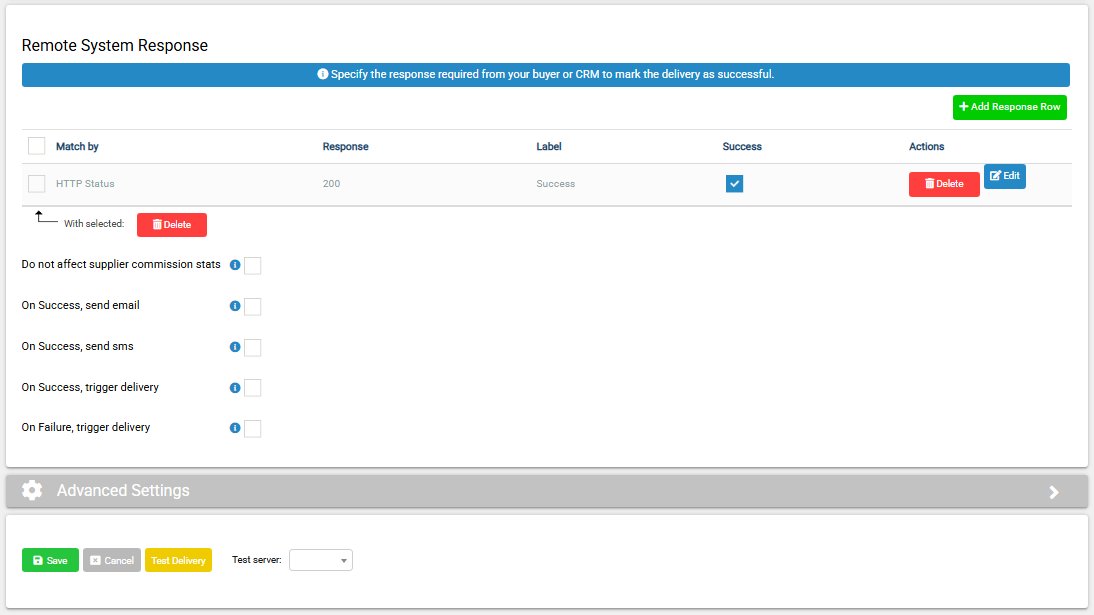Click the info icon in blue banner
The image size is (1094, 615).
coord(322,74)
